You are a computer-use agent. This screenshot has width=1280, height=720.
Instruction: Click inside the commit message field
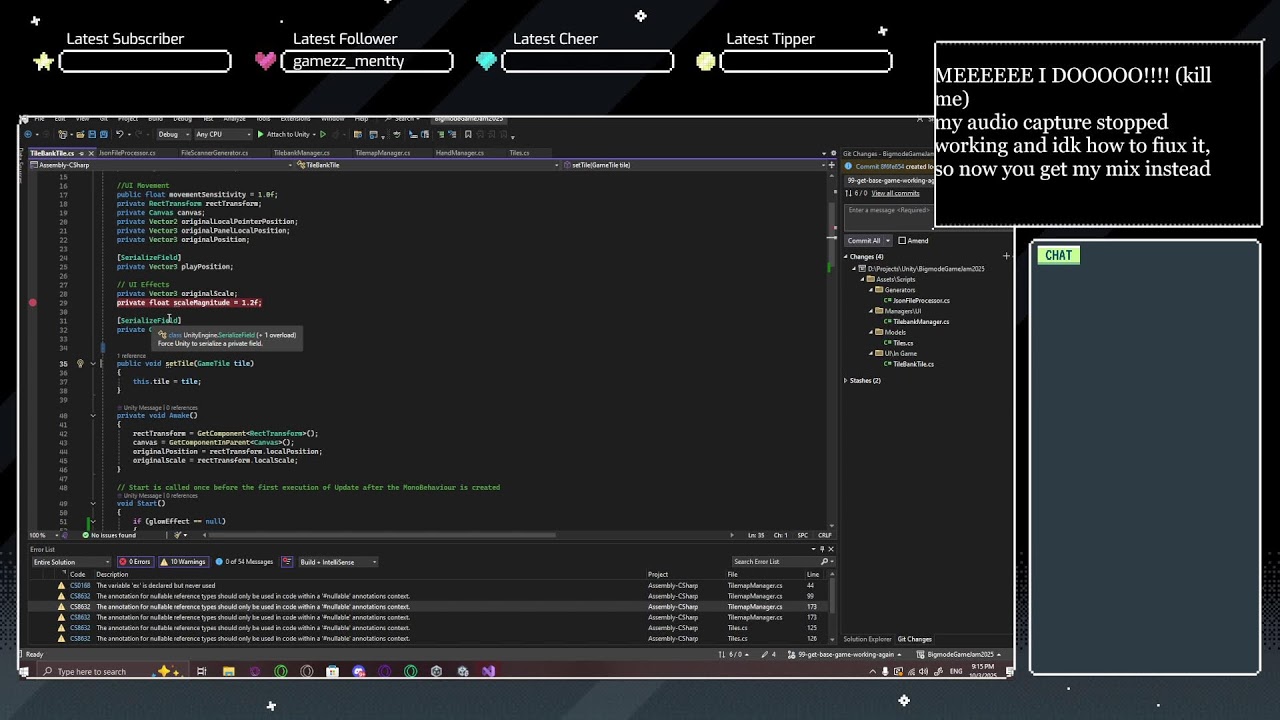(888, 217)
